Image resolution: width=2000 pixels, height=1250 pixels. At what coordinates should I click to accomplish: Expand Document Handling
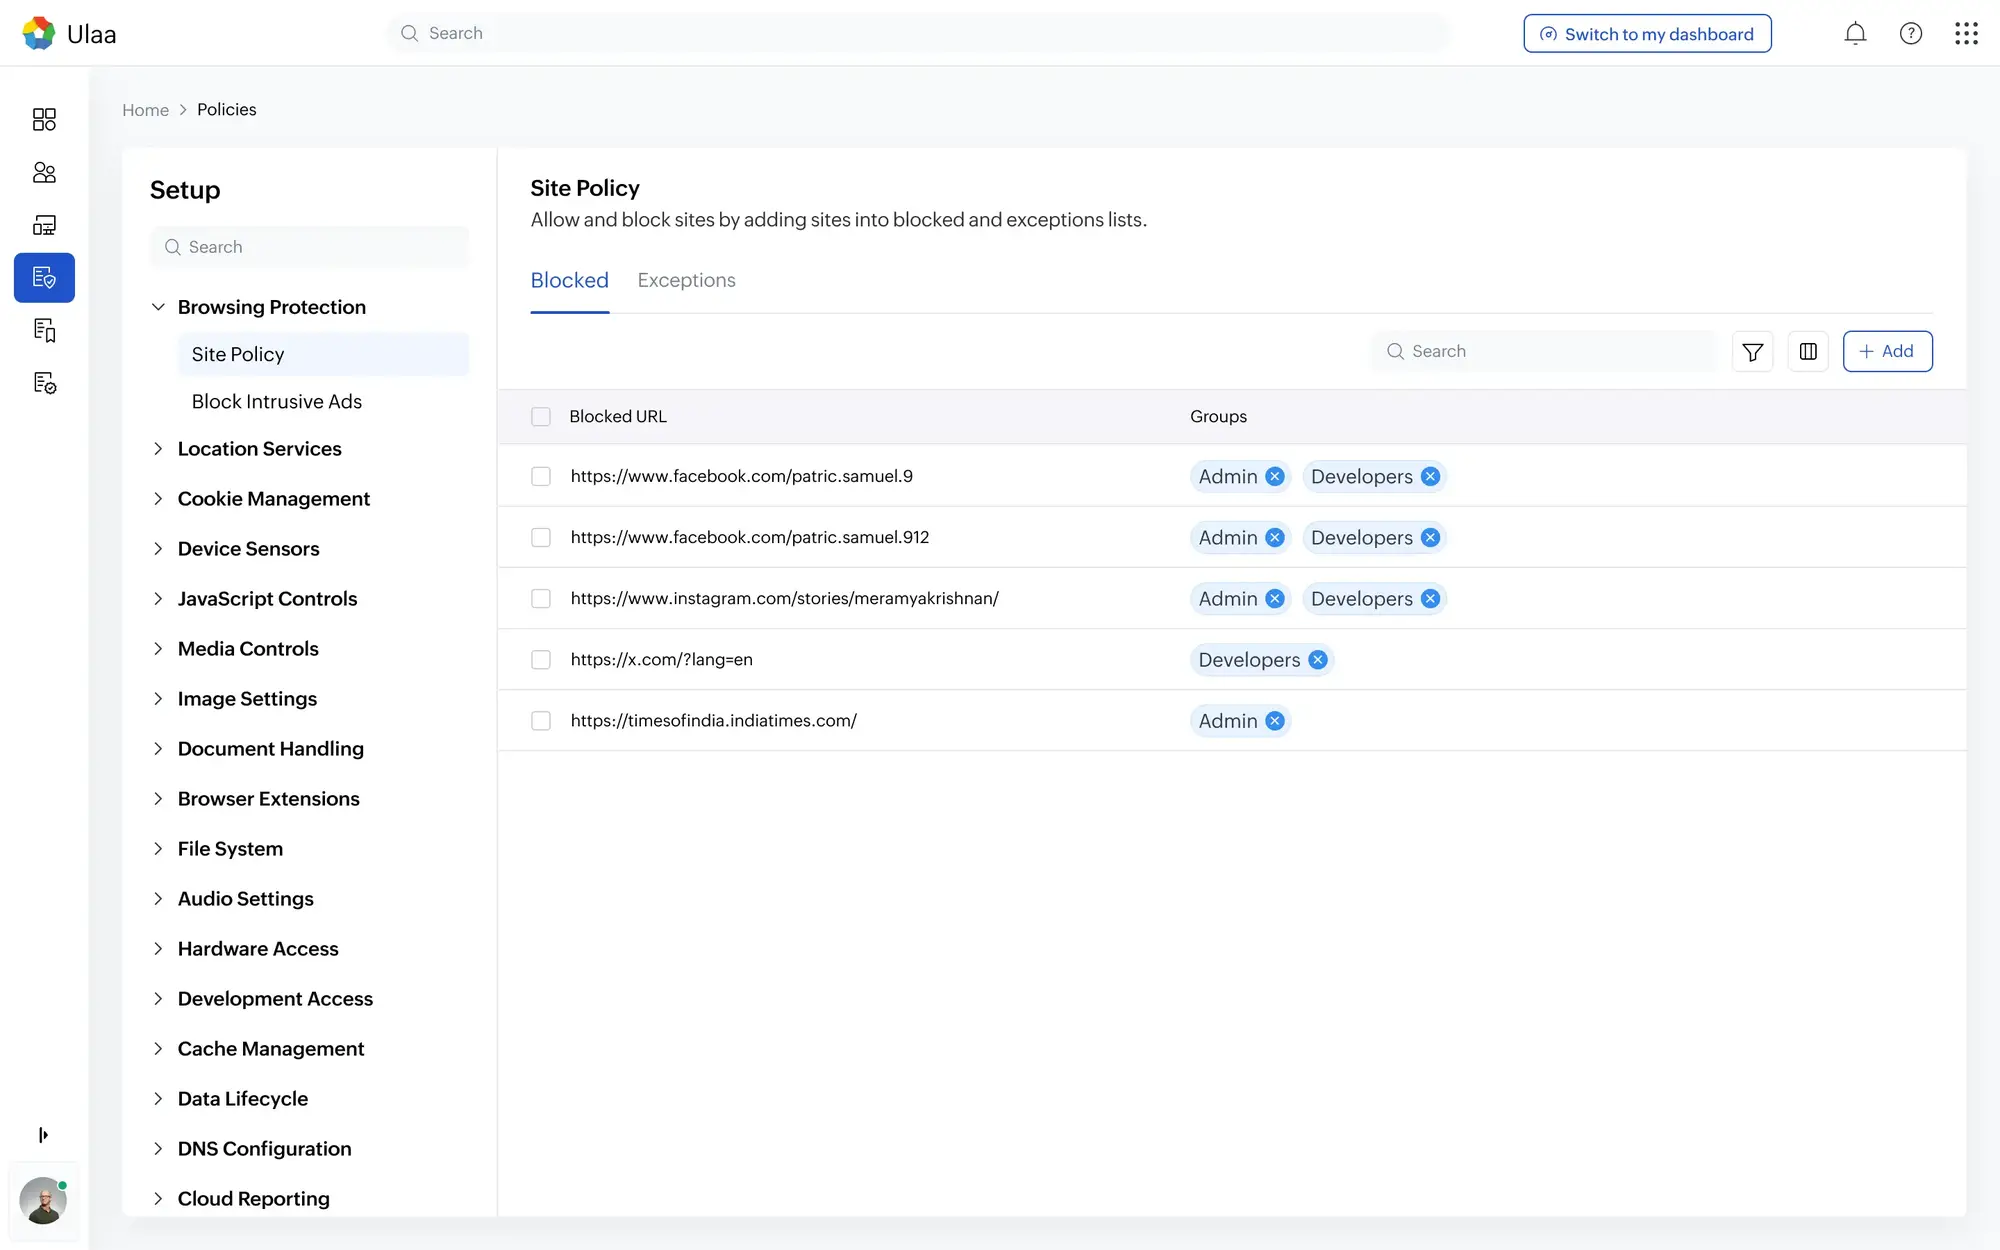pyautogui.click(x=158, y=749)
